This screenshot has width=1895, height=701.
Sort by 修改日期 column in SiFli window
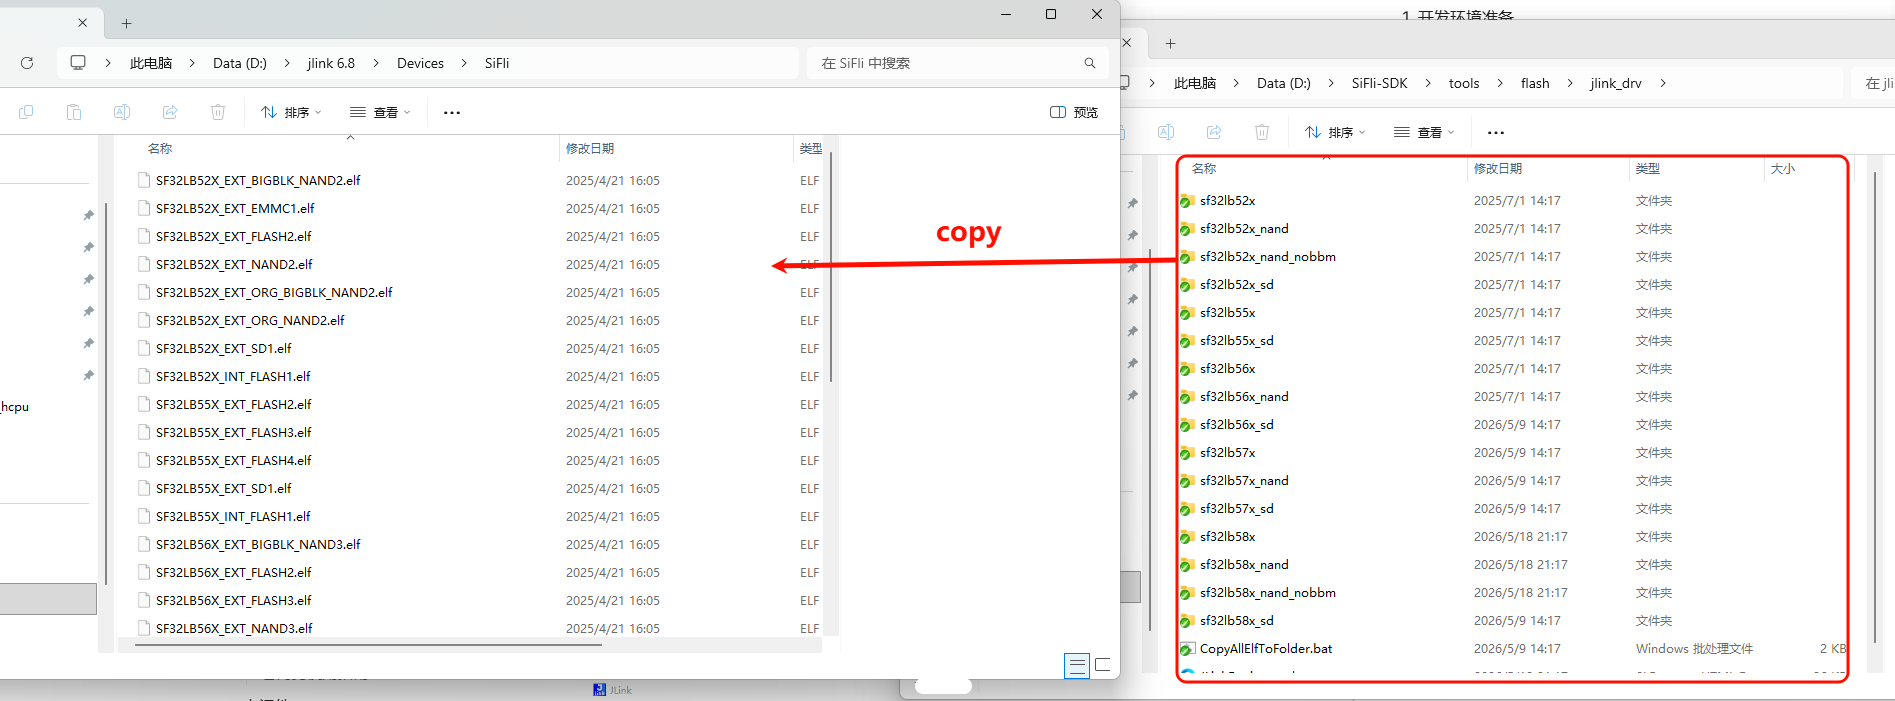(x=590, y=148)
